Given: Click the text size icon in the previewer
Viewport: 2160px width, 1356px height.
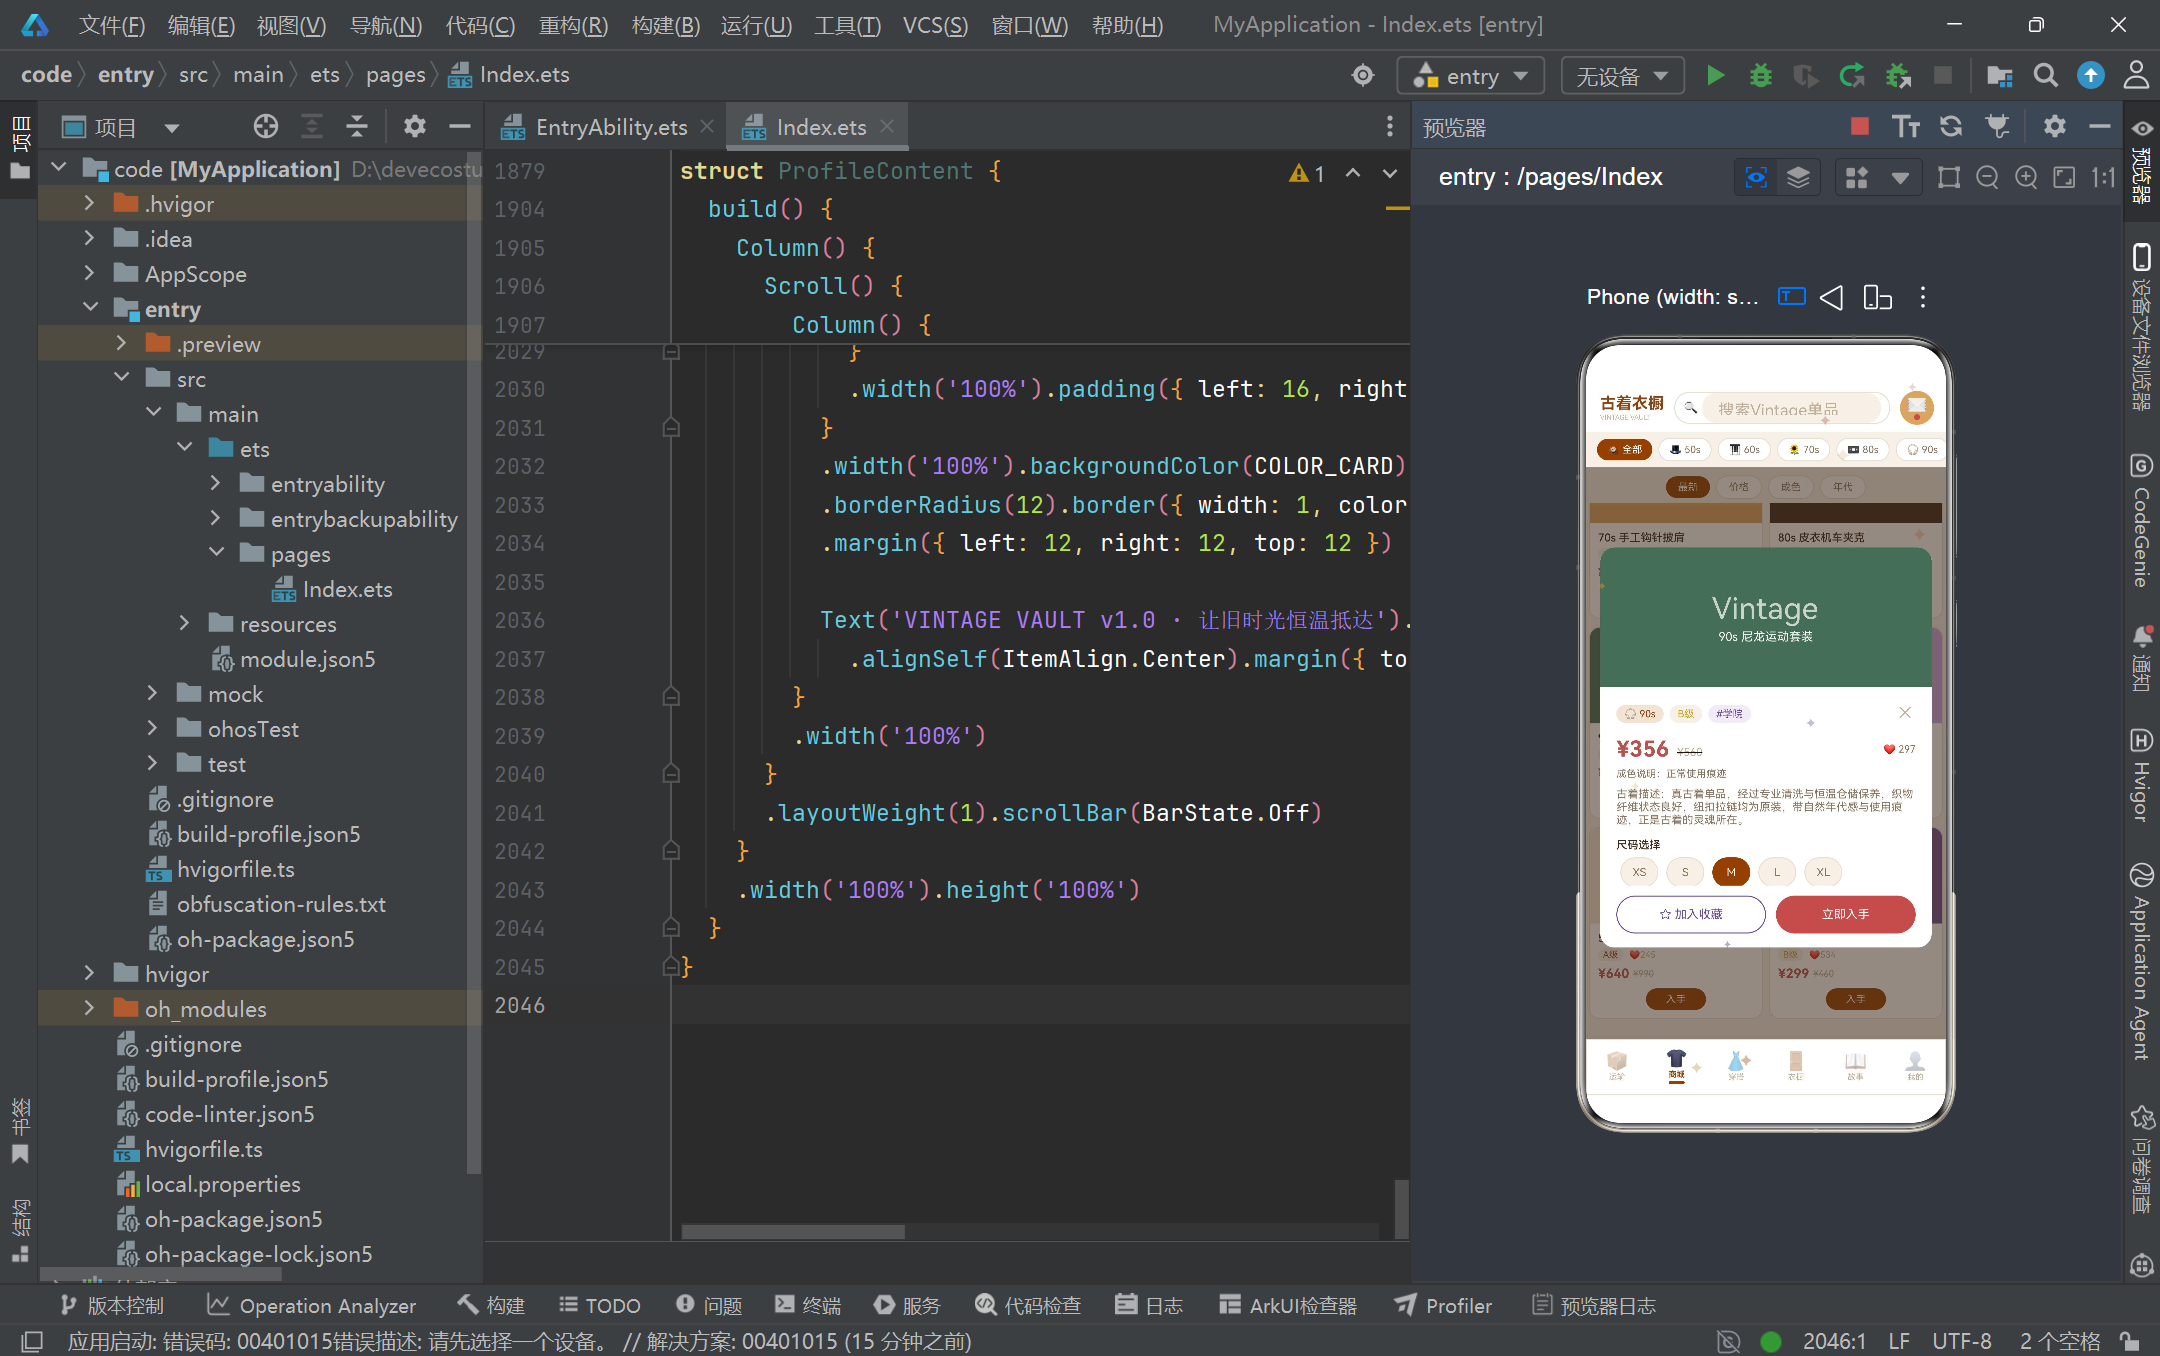Looking at the screenshot, I should click(x=1906, y=127).
